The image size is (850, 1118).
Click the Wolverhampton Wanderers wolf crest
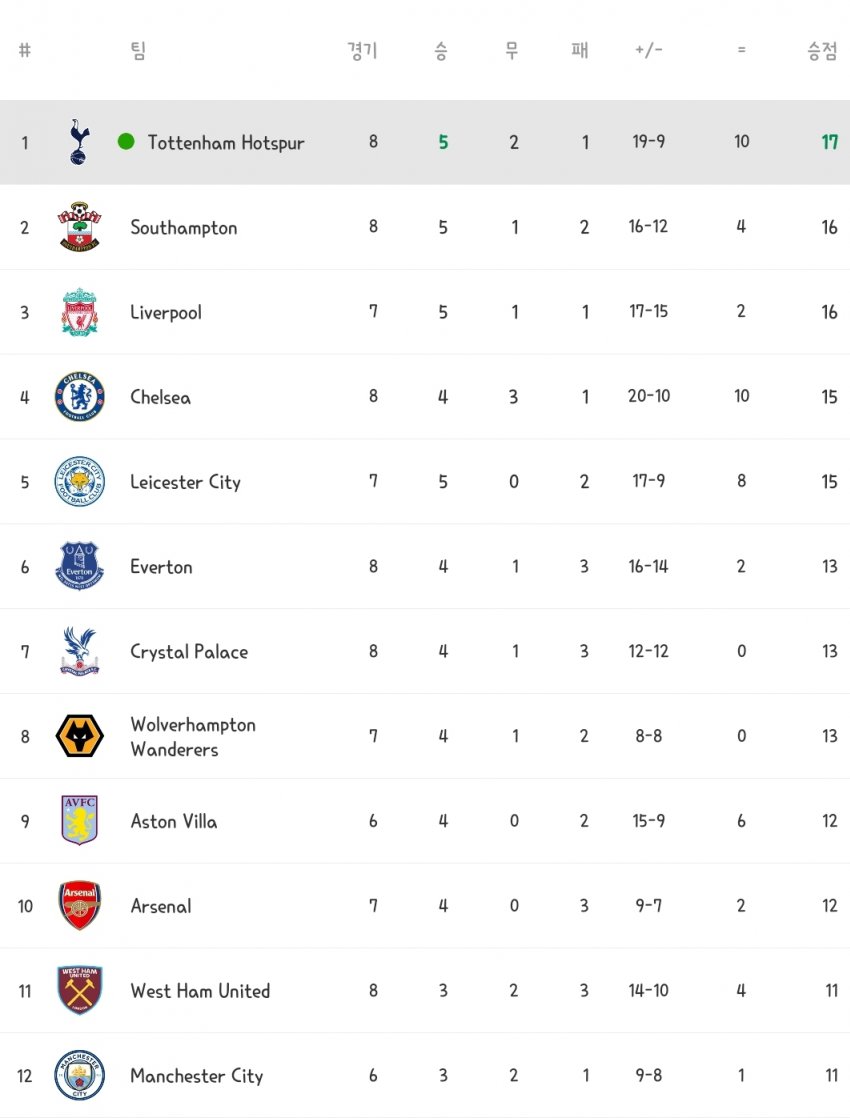(79, 736)
